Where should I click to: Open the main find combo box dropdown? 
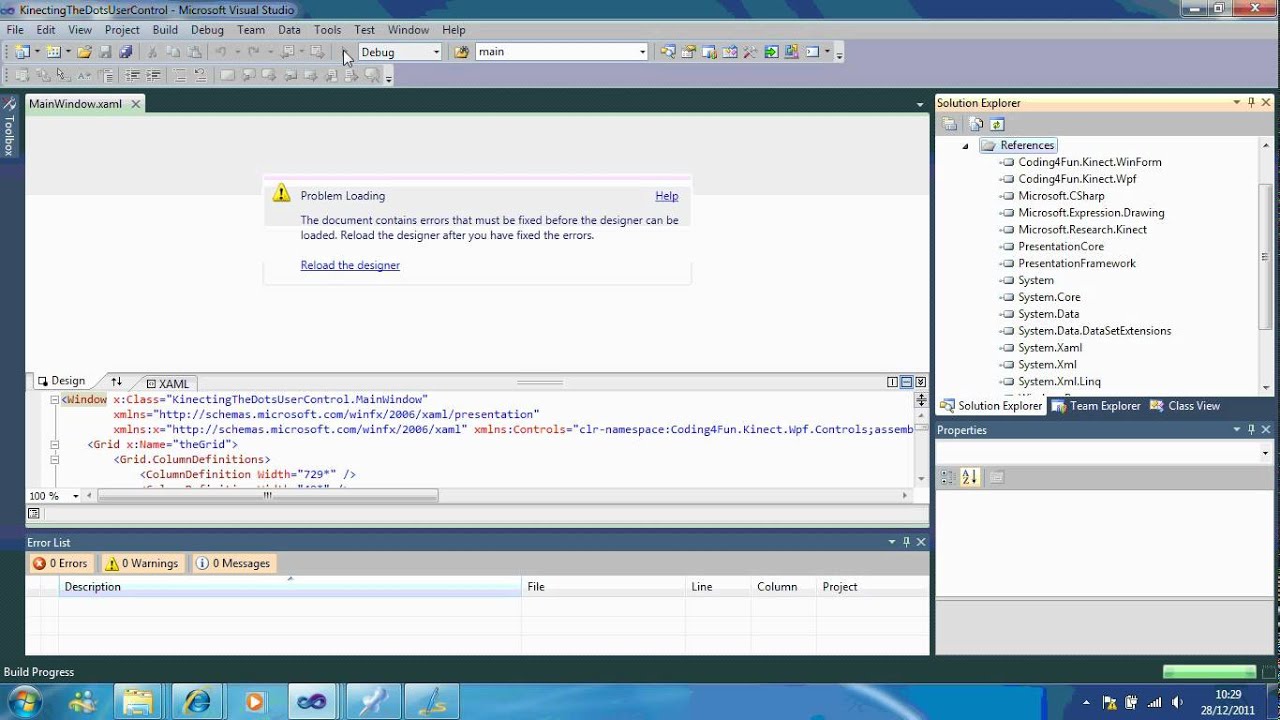(642, 52)
